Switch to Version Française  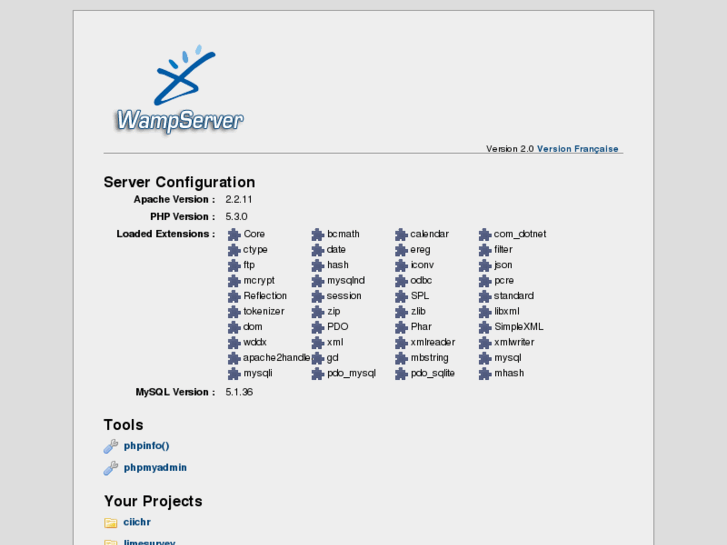coord(577,149)
